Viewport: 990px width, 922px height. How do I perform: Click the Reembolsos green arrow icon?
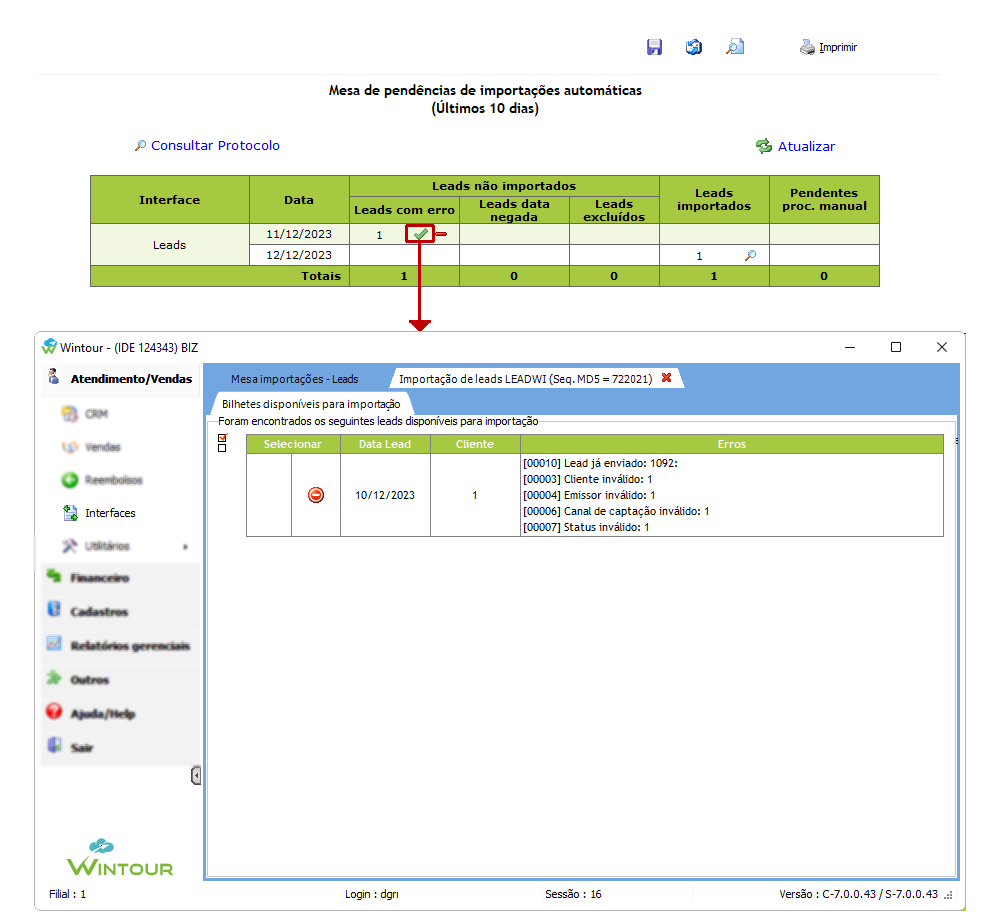pyautogui.click(x=69, y=480)
